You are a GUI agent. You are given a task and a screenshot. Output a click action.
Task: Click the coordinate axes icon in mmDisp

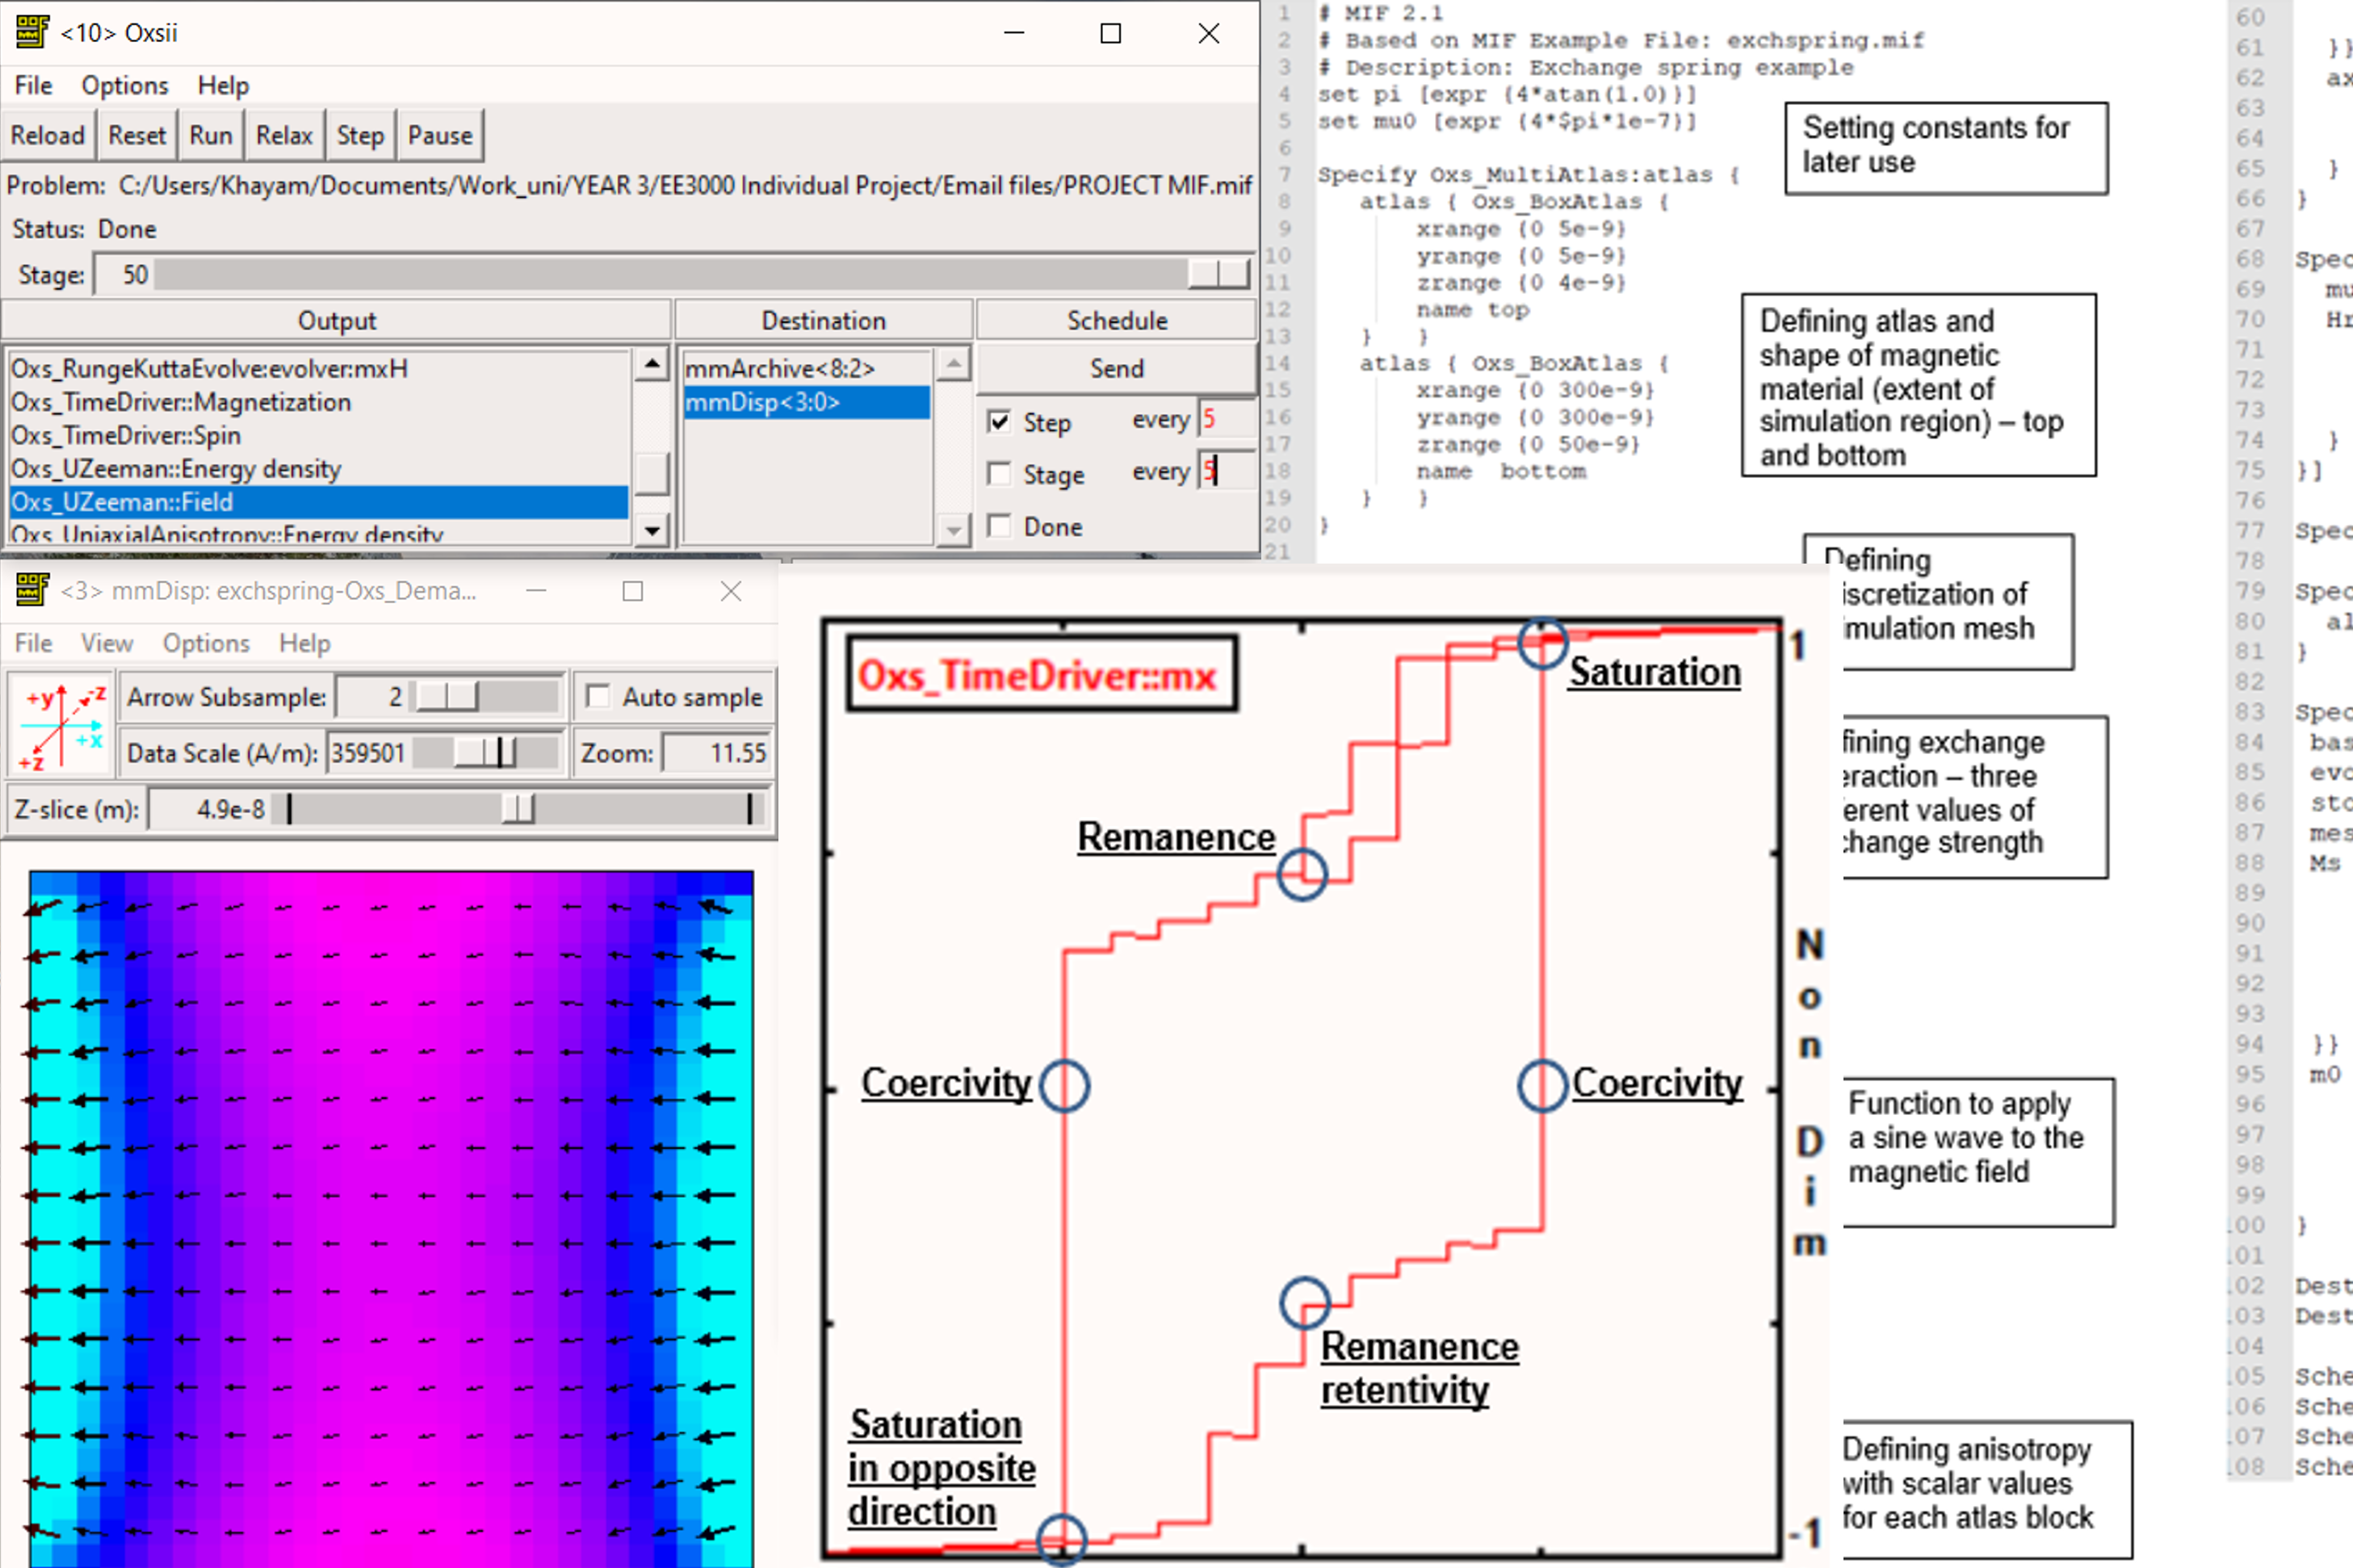pyautogui.click(x=62, y=727)
